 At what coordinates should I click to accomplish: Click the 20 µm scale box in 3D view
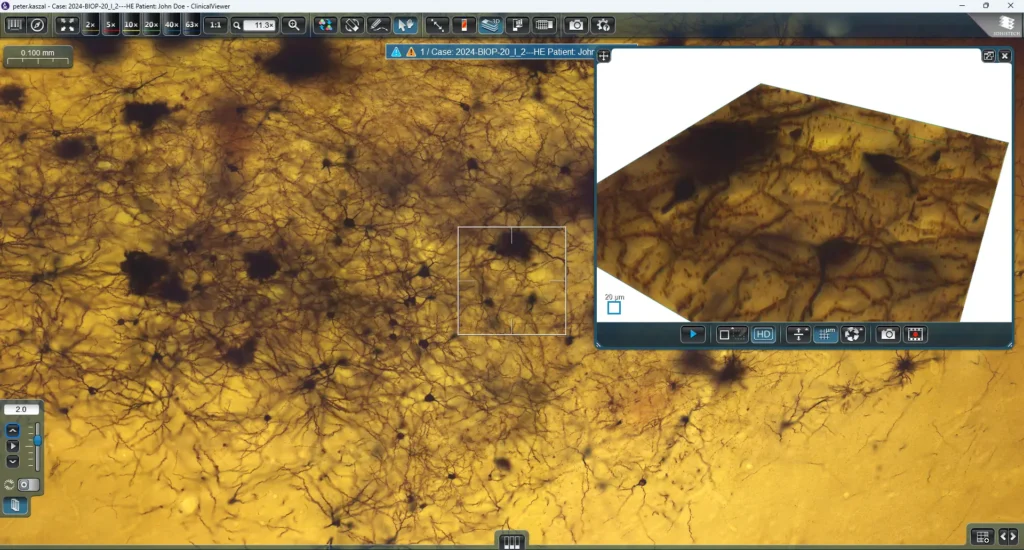pos(614,308)
